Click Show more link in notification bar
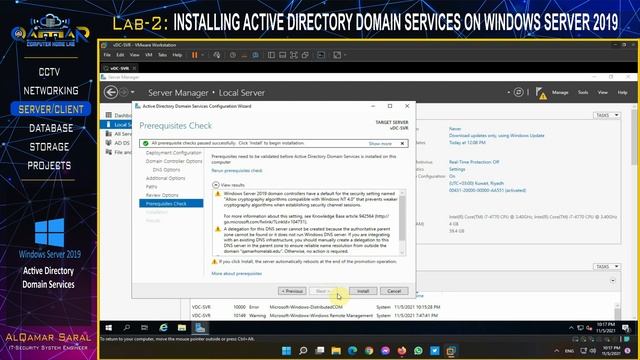 380,144
